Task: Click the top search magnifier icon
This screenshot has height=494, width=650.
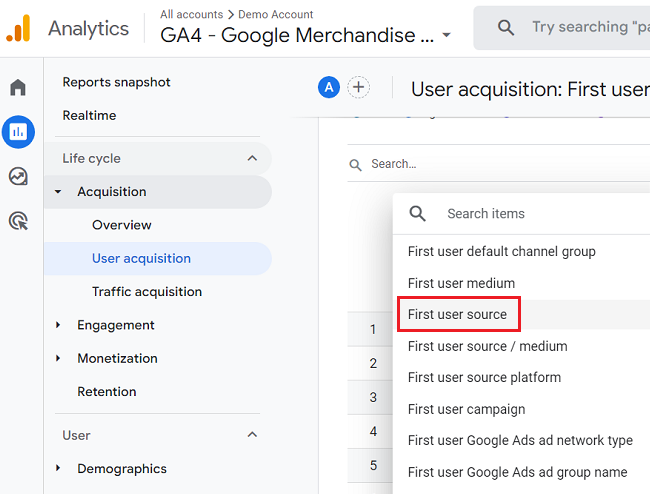Action: tap(506, 28)
